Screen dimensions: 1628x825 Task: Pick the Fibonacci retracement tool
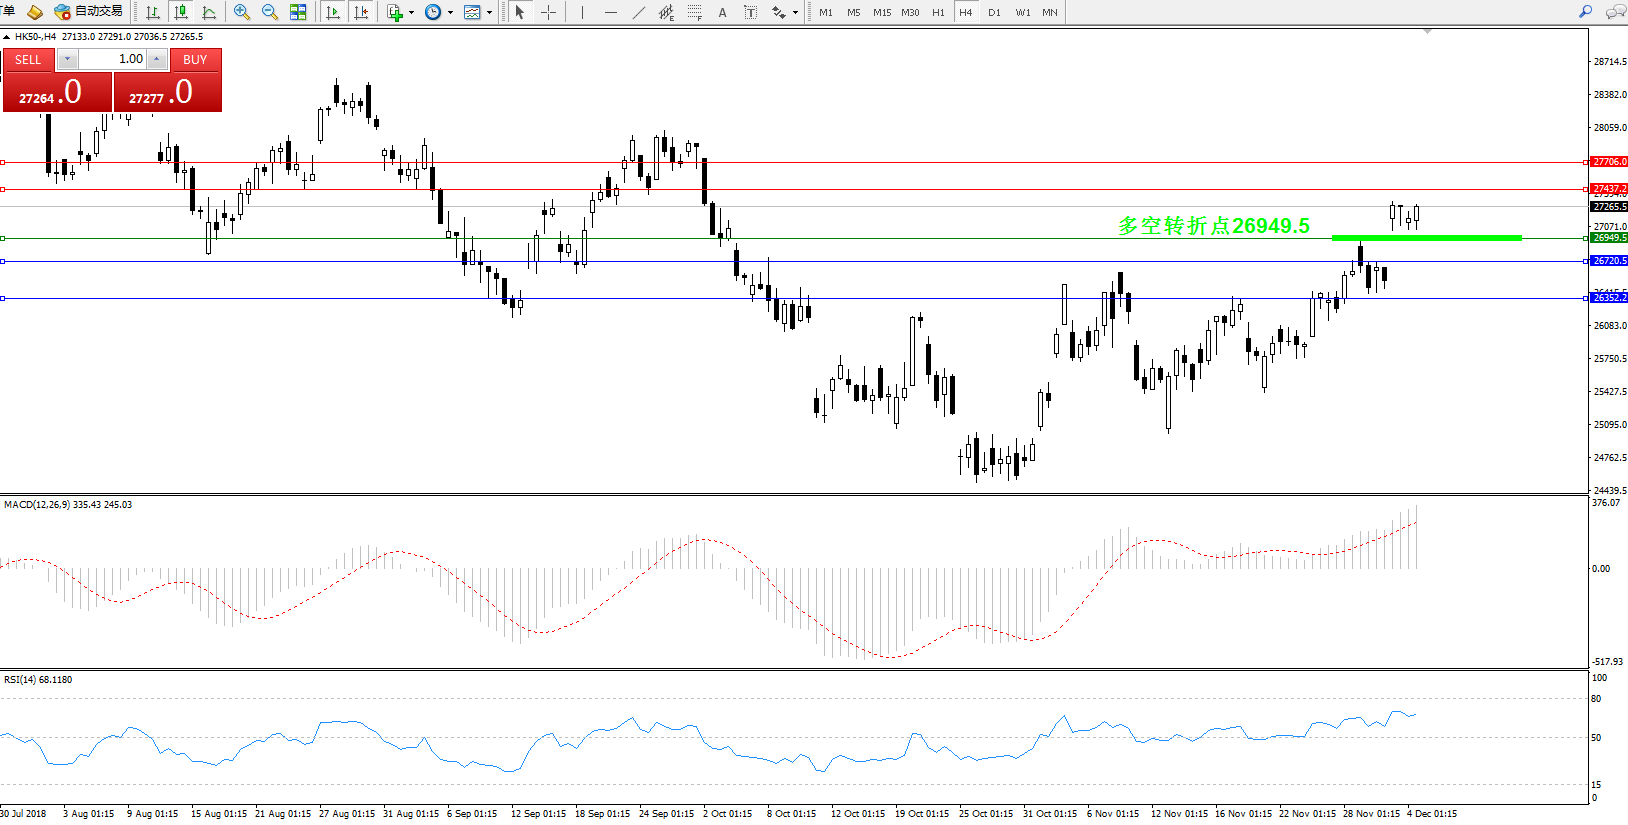[694, 12]
